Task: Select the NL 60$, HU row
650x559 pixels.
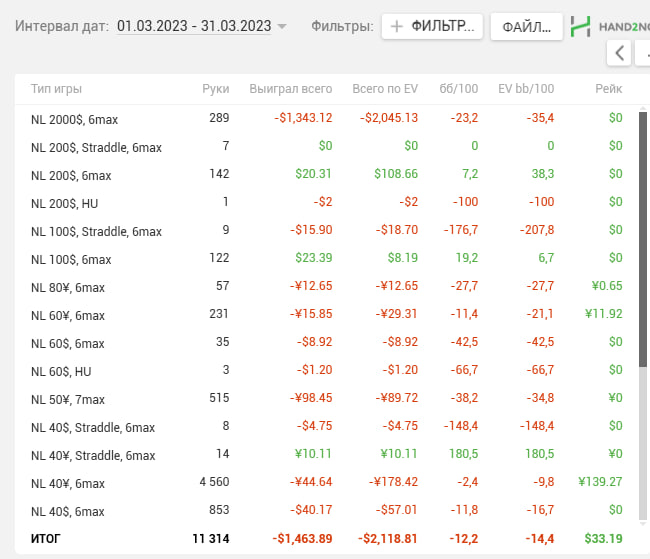Action: [327, 370]
